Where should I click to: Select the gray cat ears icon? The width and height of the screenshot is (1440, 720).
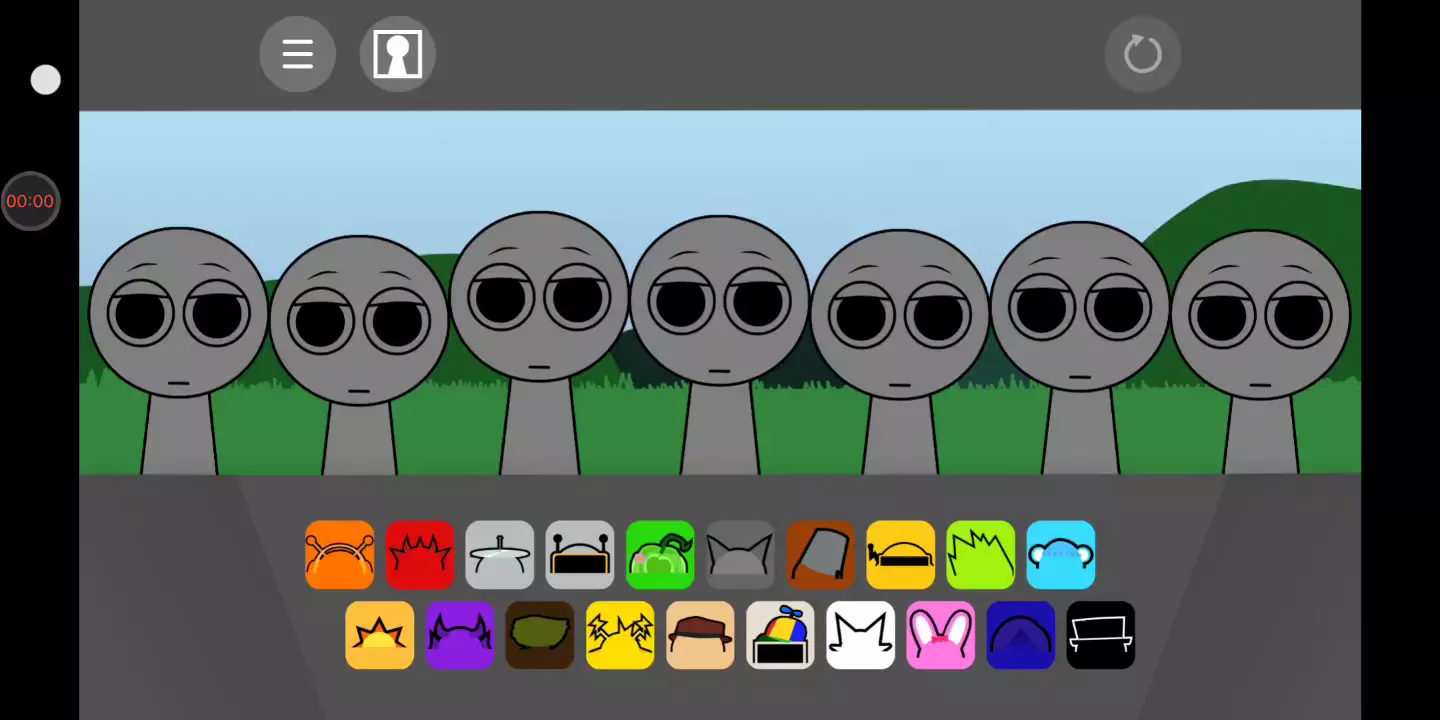pos(740,555)
